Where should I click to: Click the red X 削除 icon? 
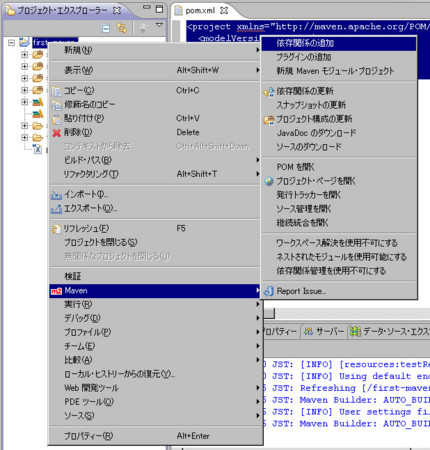pos(56,133)
